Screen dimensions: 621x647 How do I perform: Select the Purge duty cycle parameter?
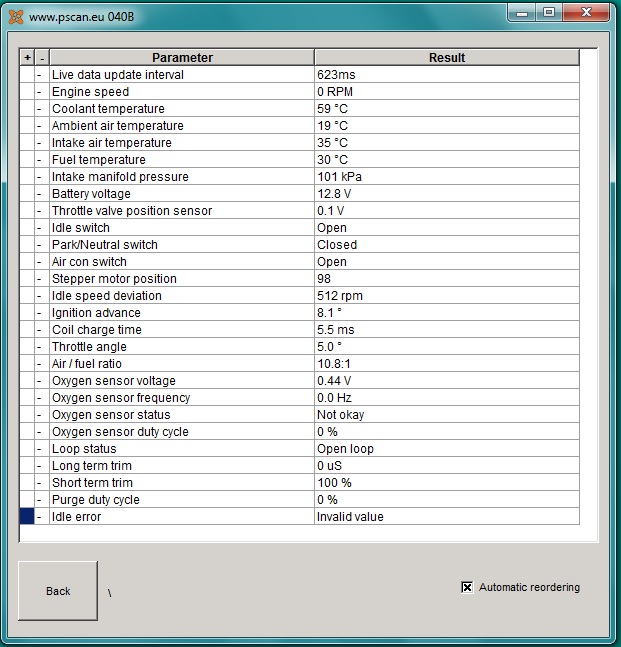click(182, 500)
